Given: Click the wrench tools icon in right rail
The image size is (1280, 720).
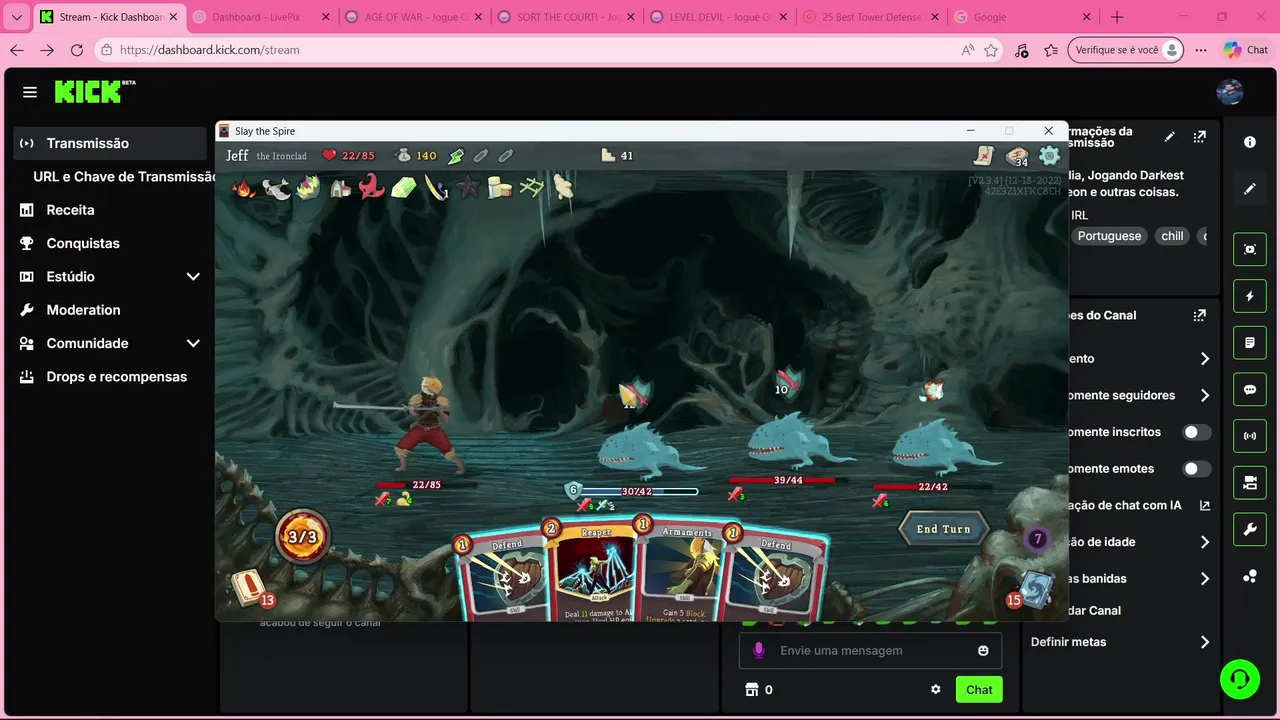Looking at the screenshot, I should tap(1250, 530).
